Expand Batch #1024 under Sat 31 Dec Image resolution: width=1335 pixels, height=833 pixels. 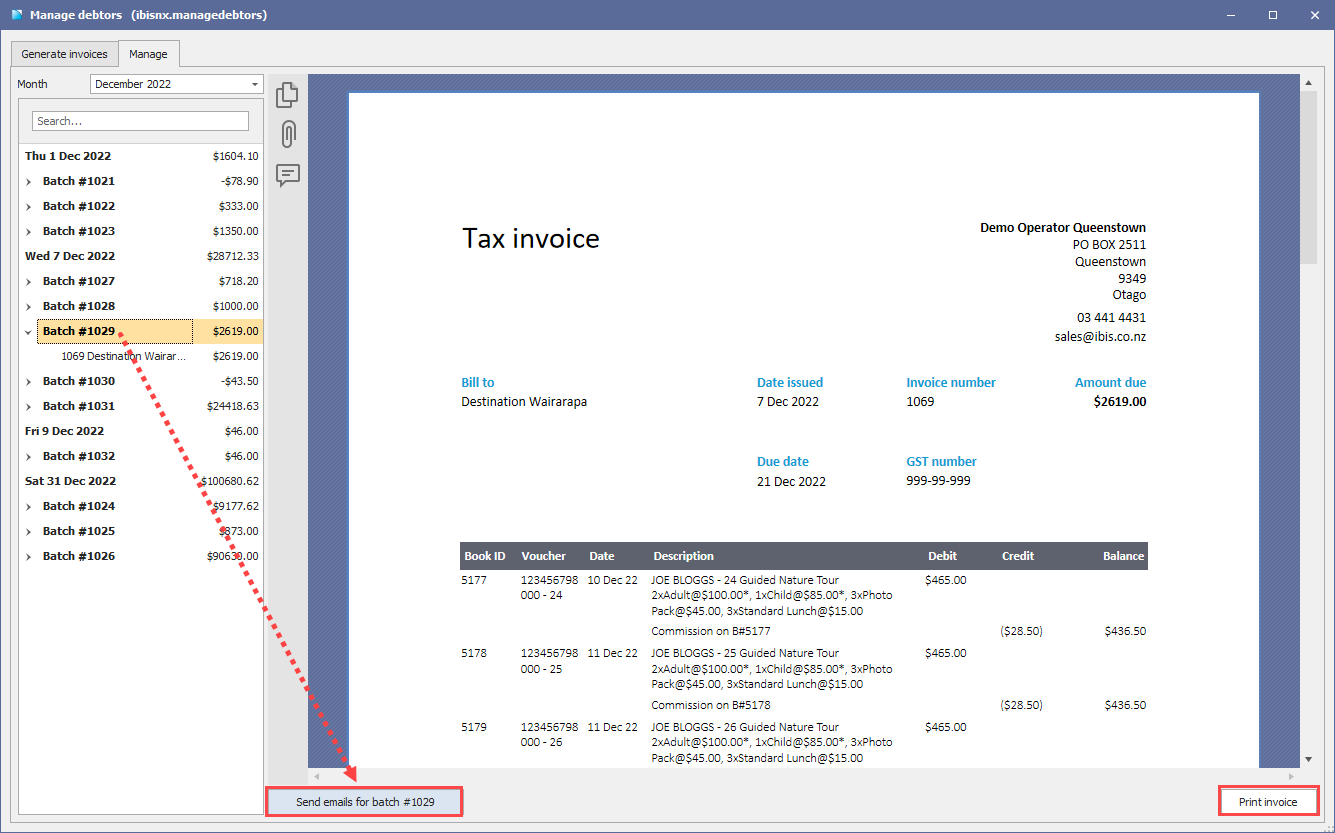(x=28, y=506)
